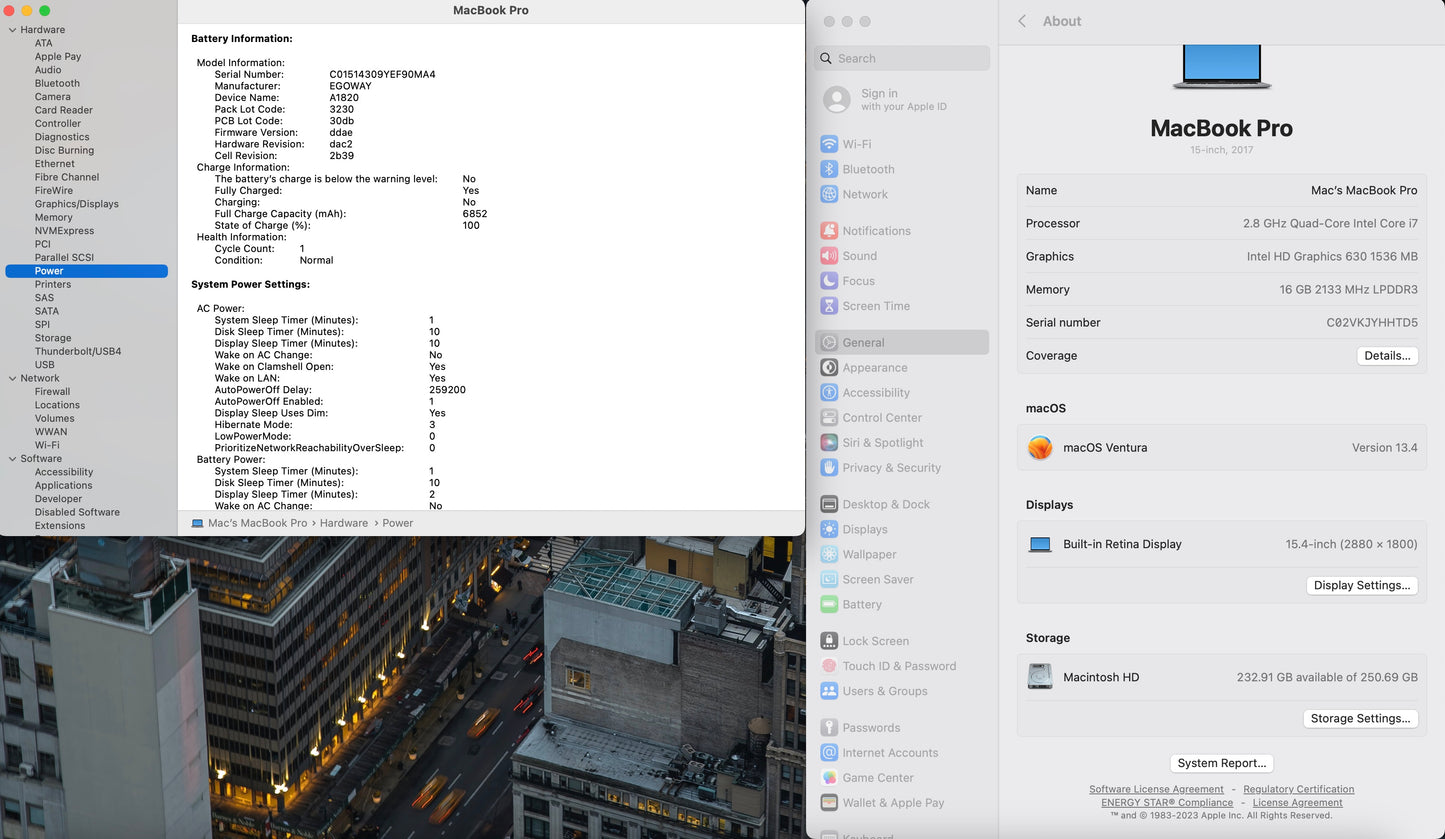The width and height of the screenshot is (1445, 839).
Task: Click the System Report button
Action: [x=1221, y=763]
